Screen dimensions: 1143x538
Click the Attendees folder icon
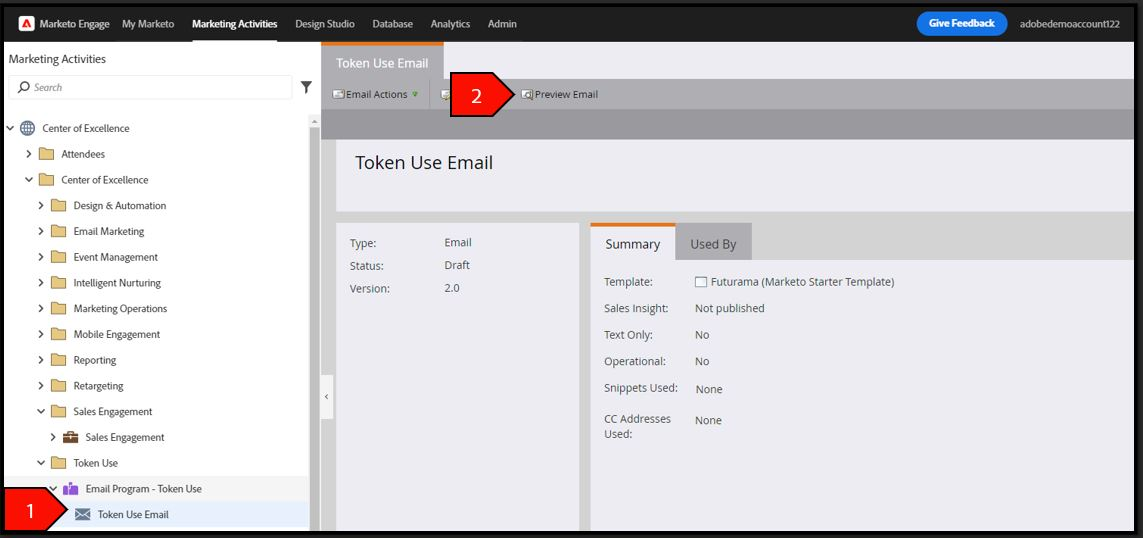46,155
